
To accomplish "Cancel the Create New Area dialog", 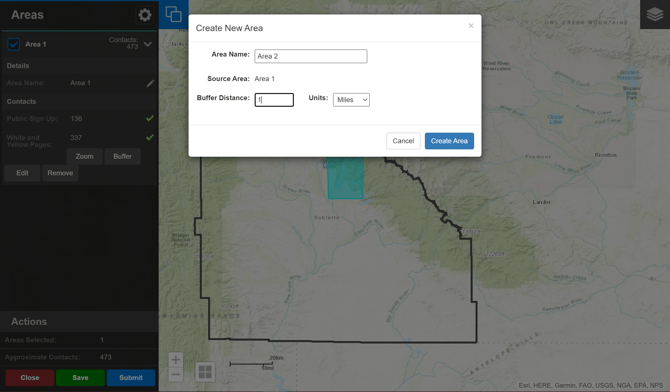I will point(403,141).
